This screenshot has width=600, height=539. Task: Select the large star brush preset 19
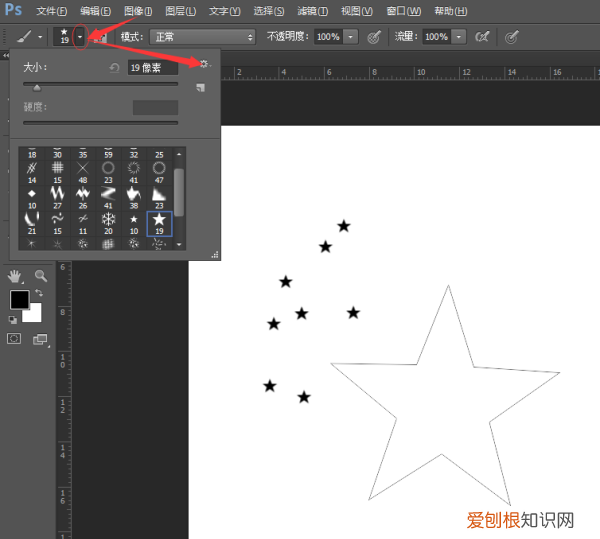159,221
